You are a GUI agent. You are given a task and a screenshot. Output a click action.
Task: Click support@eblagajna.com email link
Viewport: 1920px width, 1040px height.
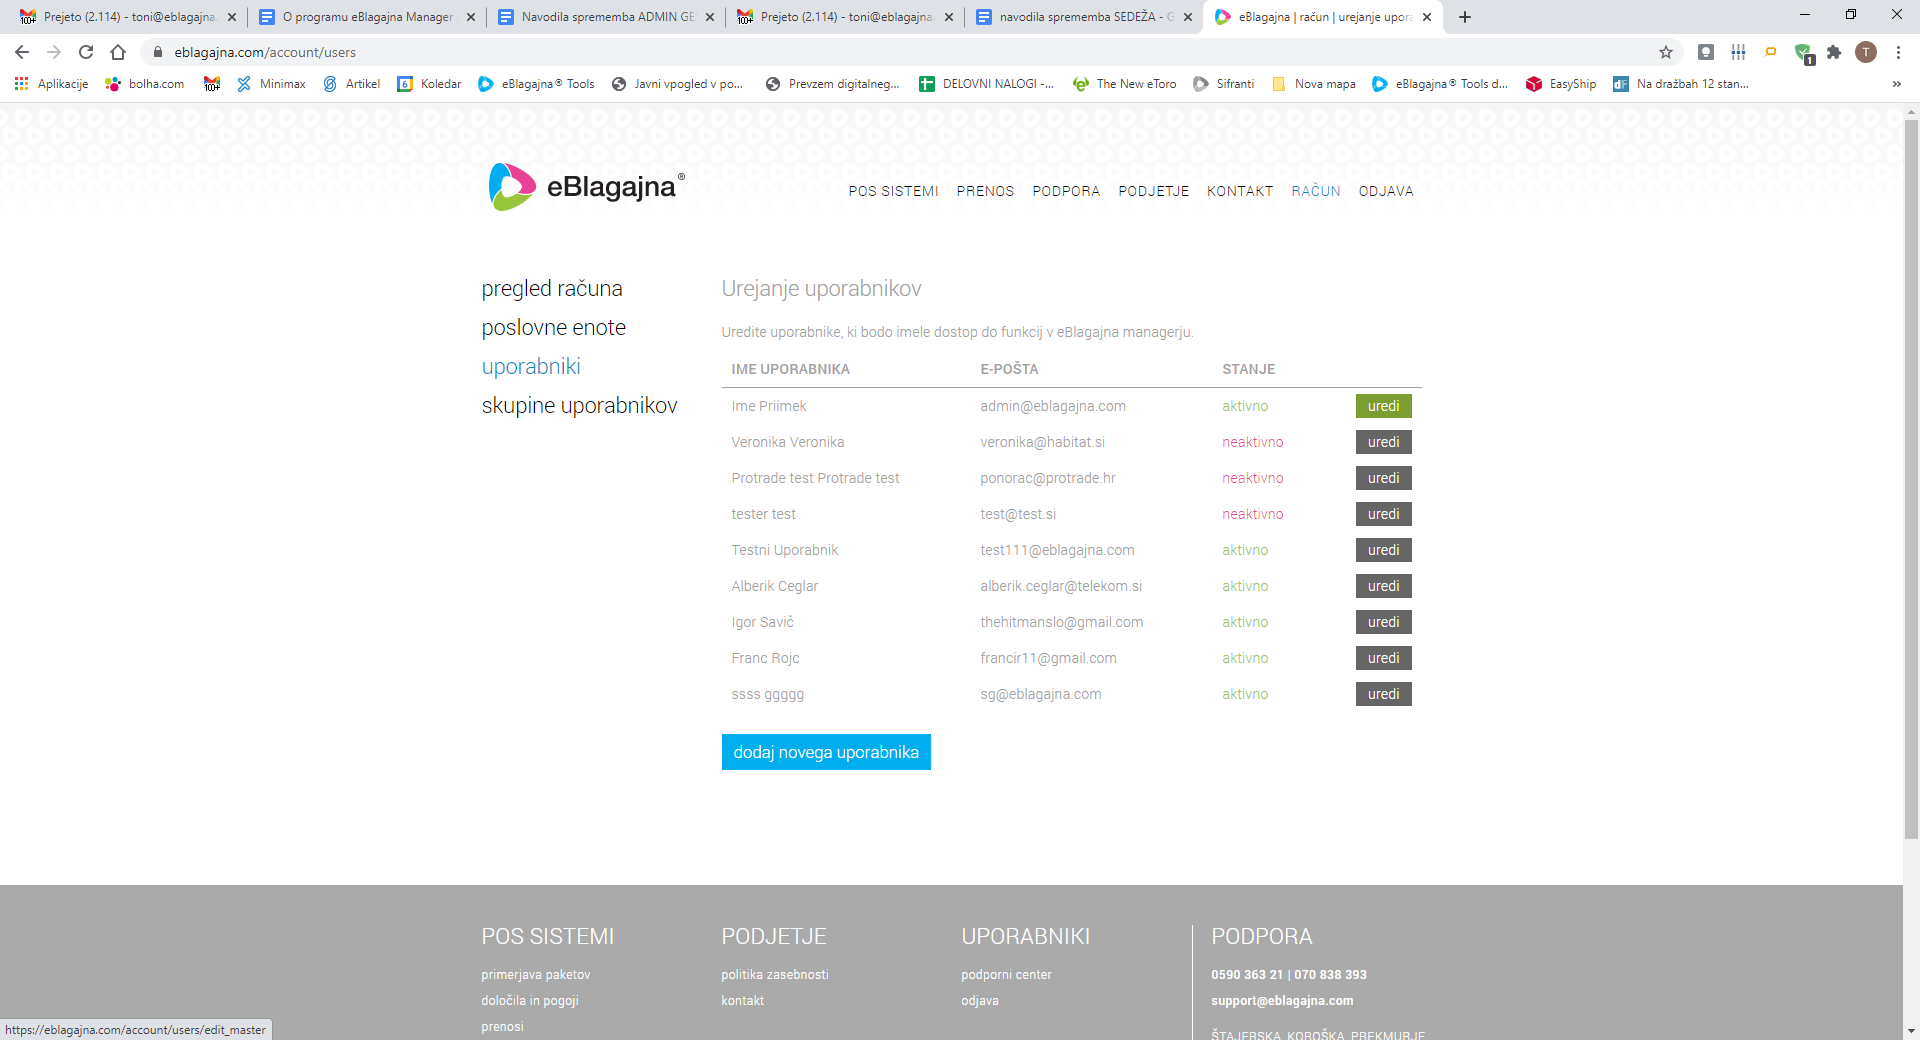1282,1001
